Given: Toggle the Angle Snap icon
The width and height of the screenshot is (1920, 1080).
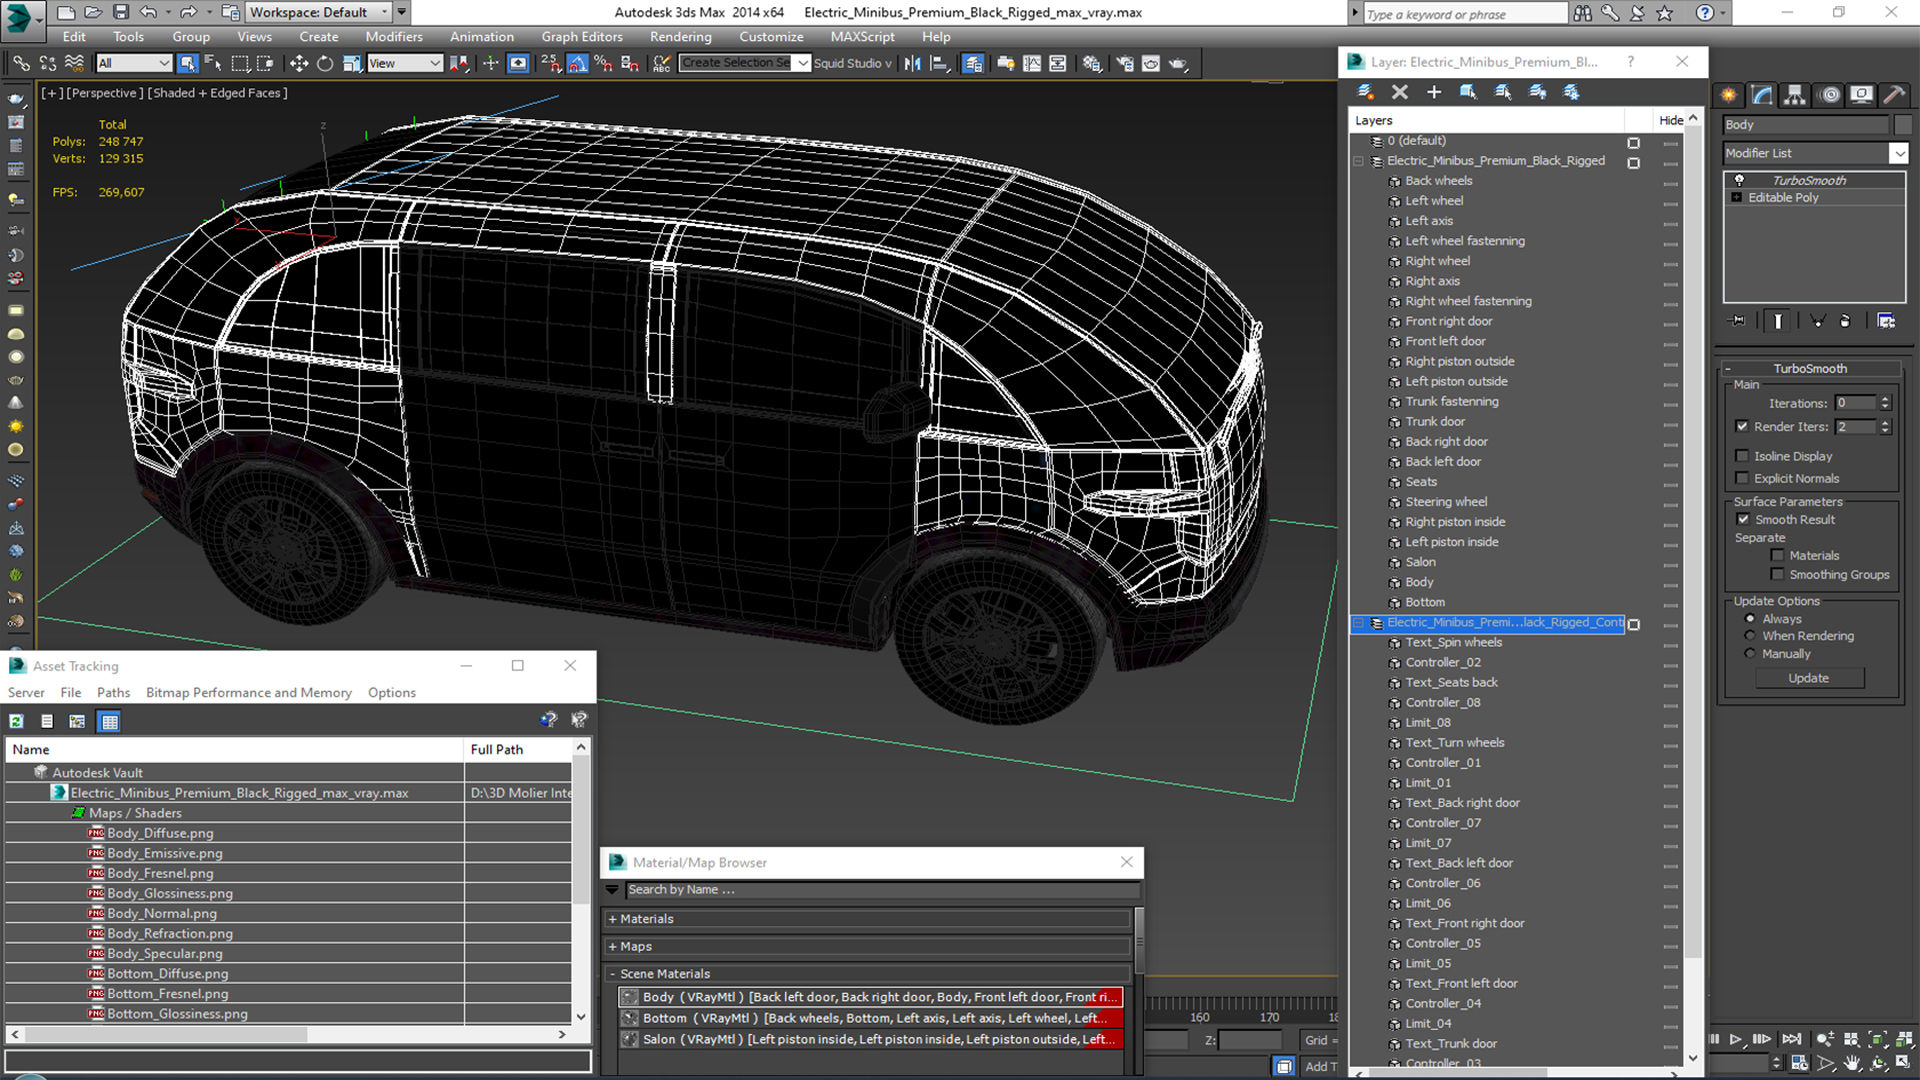Looking at the screenshot, I should pos(577,63).
